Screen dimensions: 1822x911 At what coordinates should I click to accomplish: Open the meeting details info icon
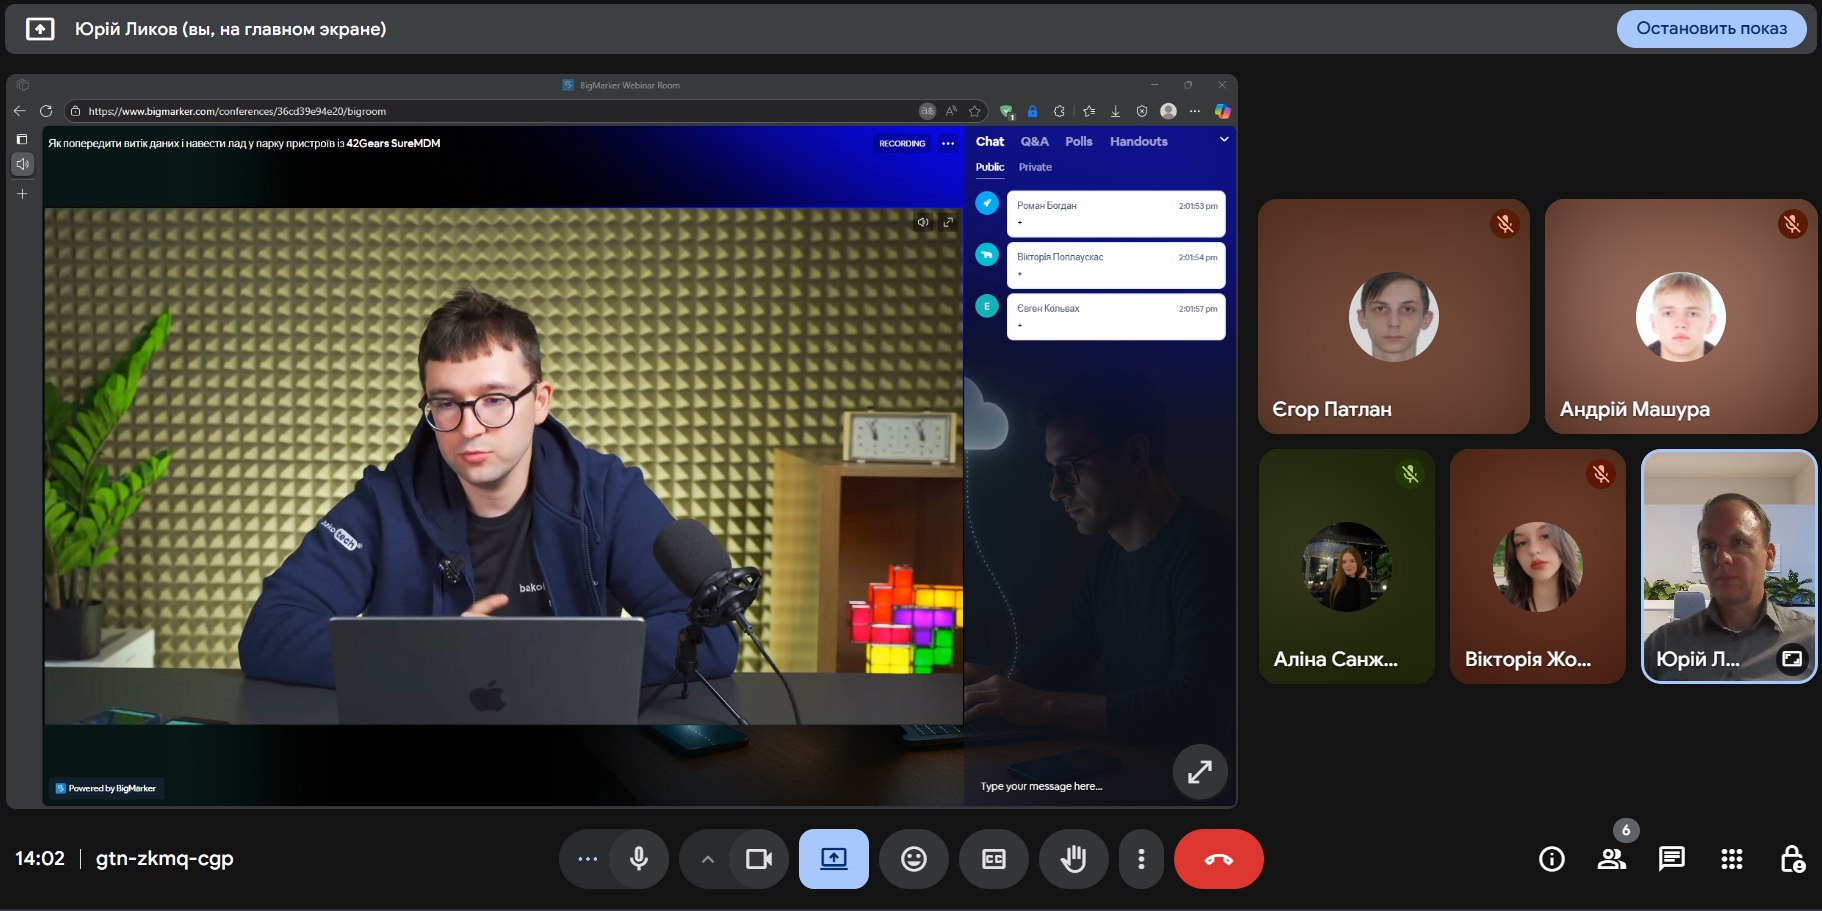(x=1551, y=859)
